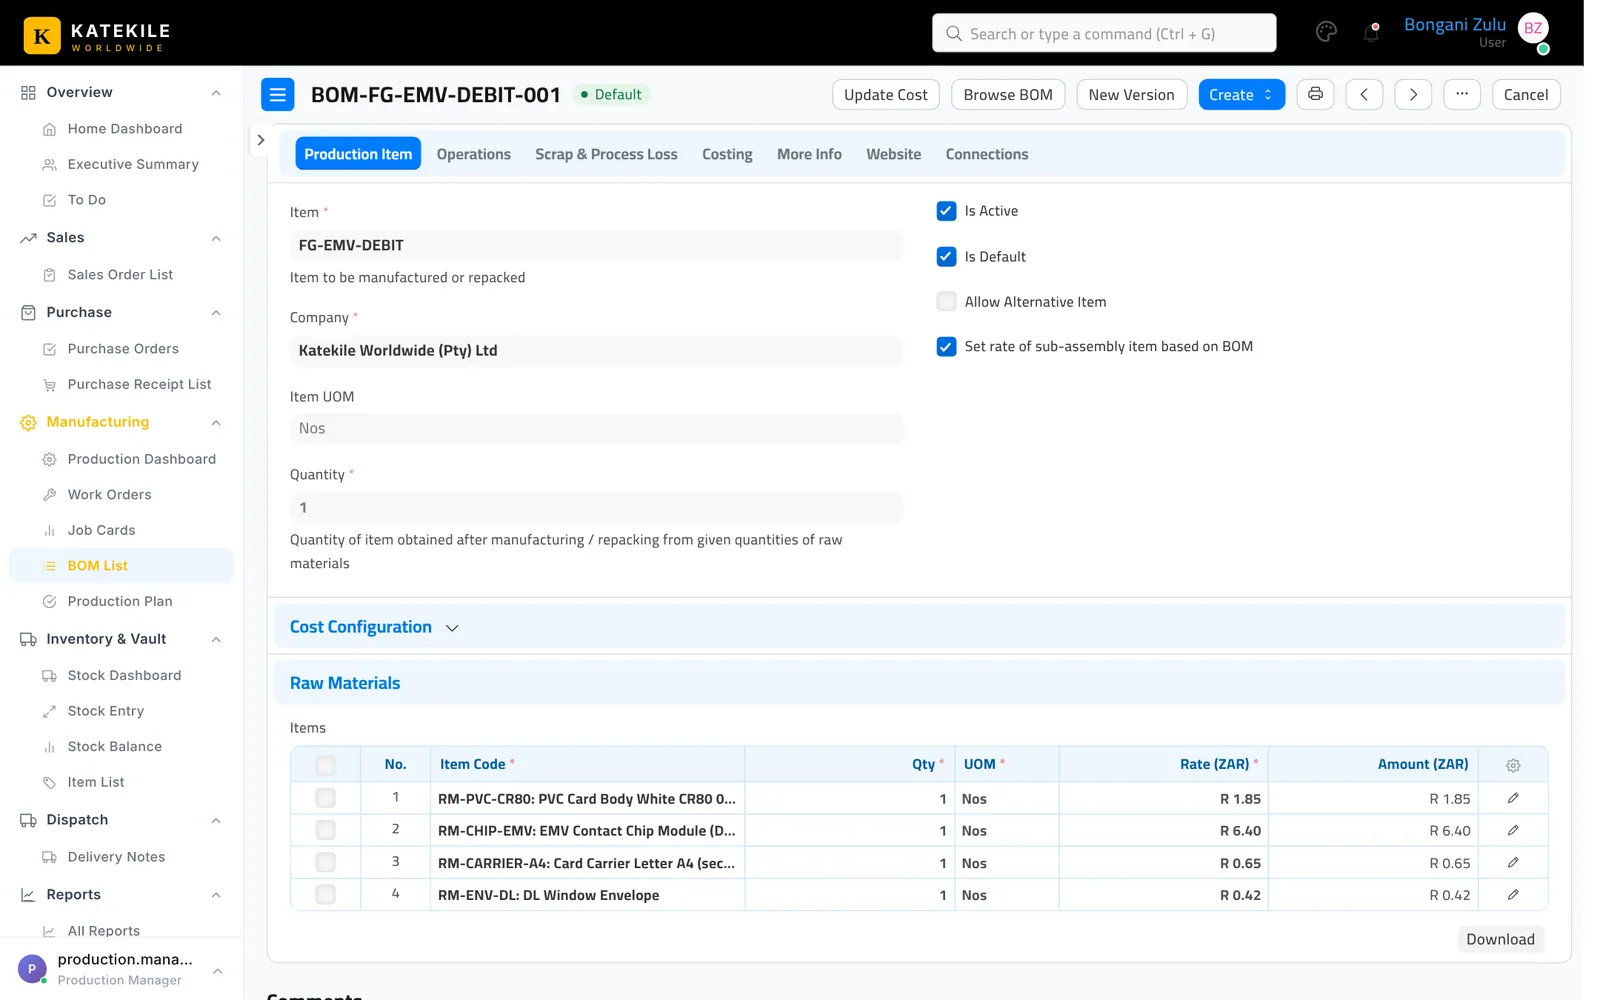1600x1000 pixels.
Task: Select all raw material rows header checkbox
Action: [x=325, y=765]
